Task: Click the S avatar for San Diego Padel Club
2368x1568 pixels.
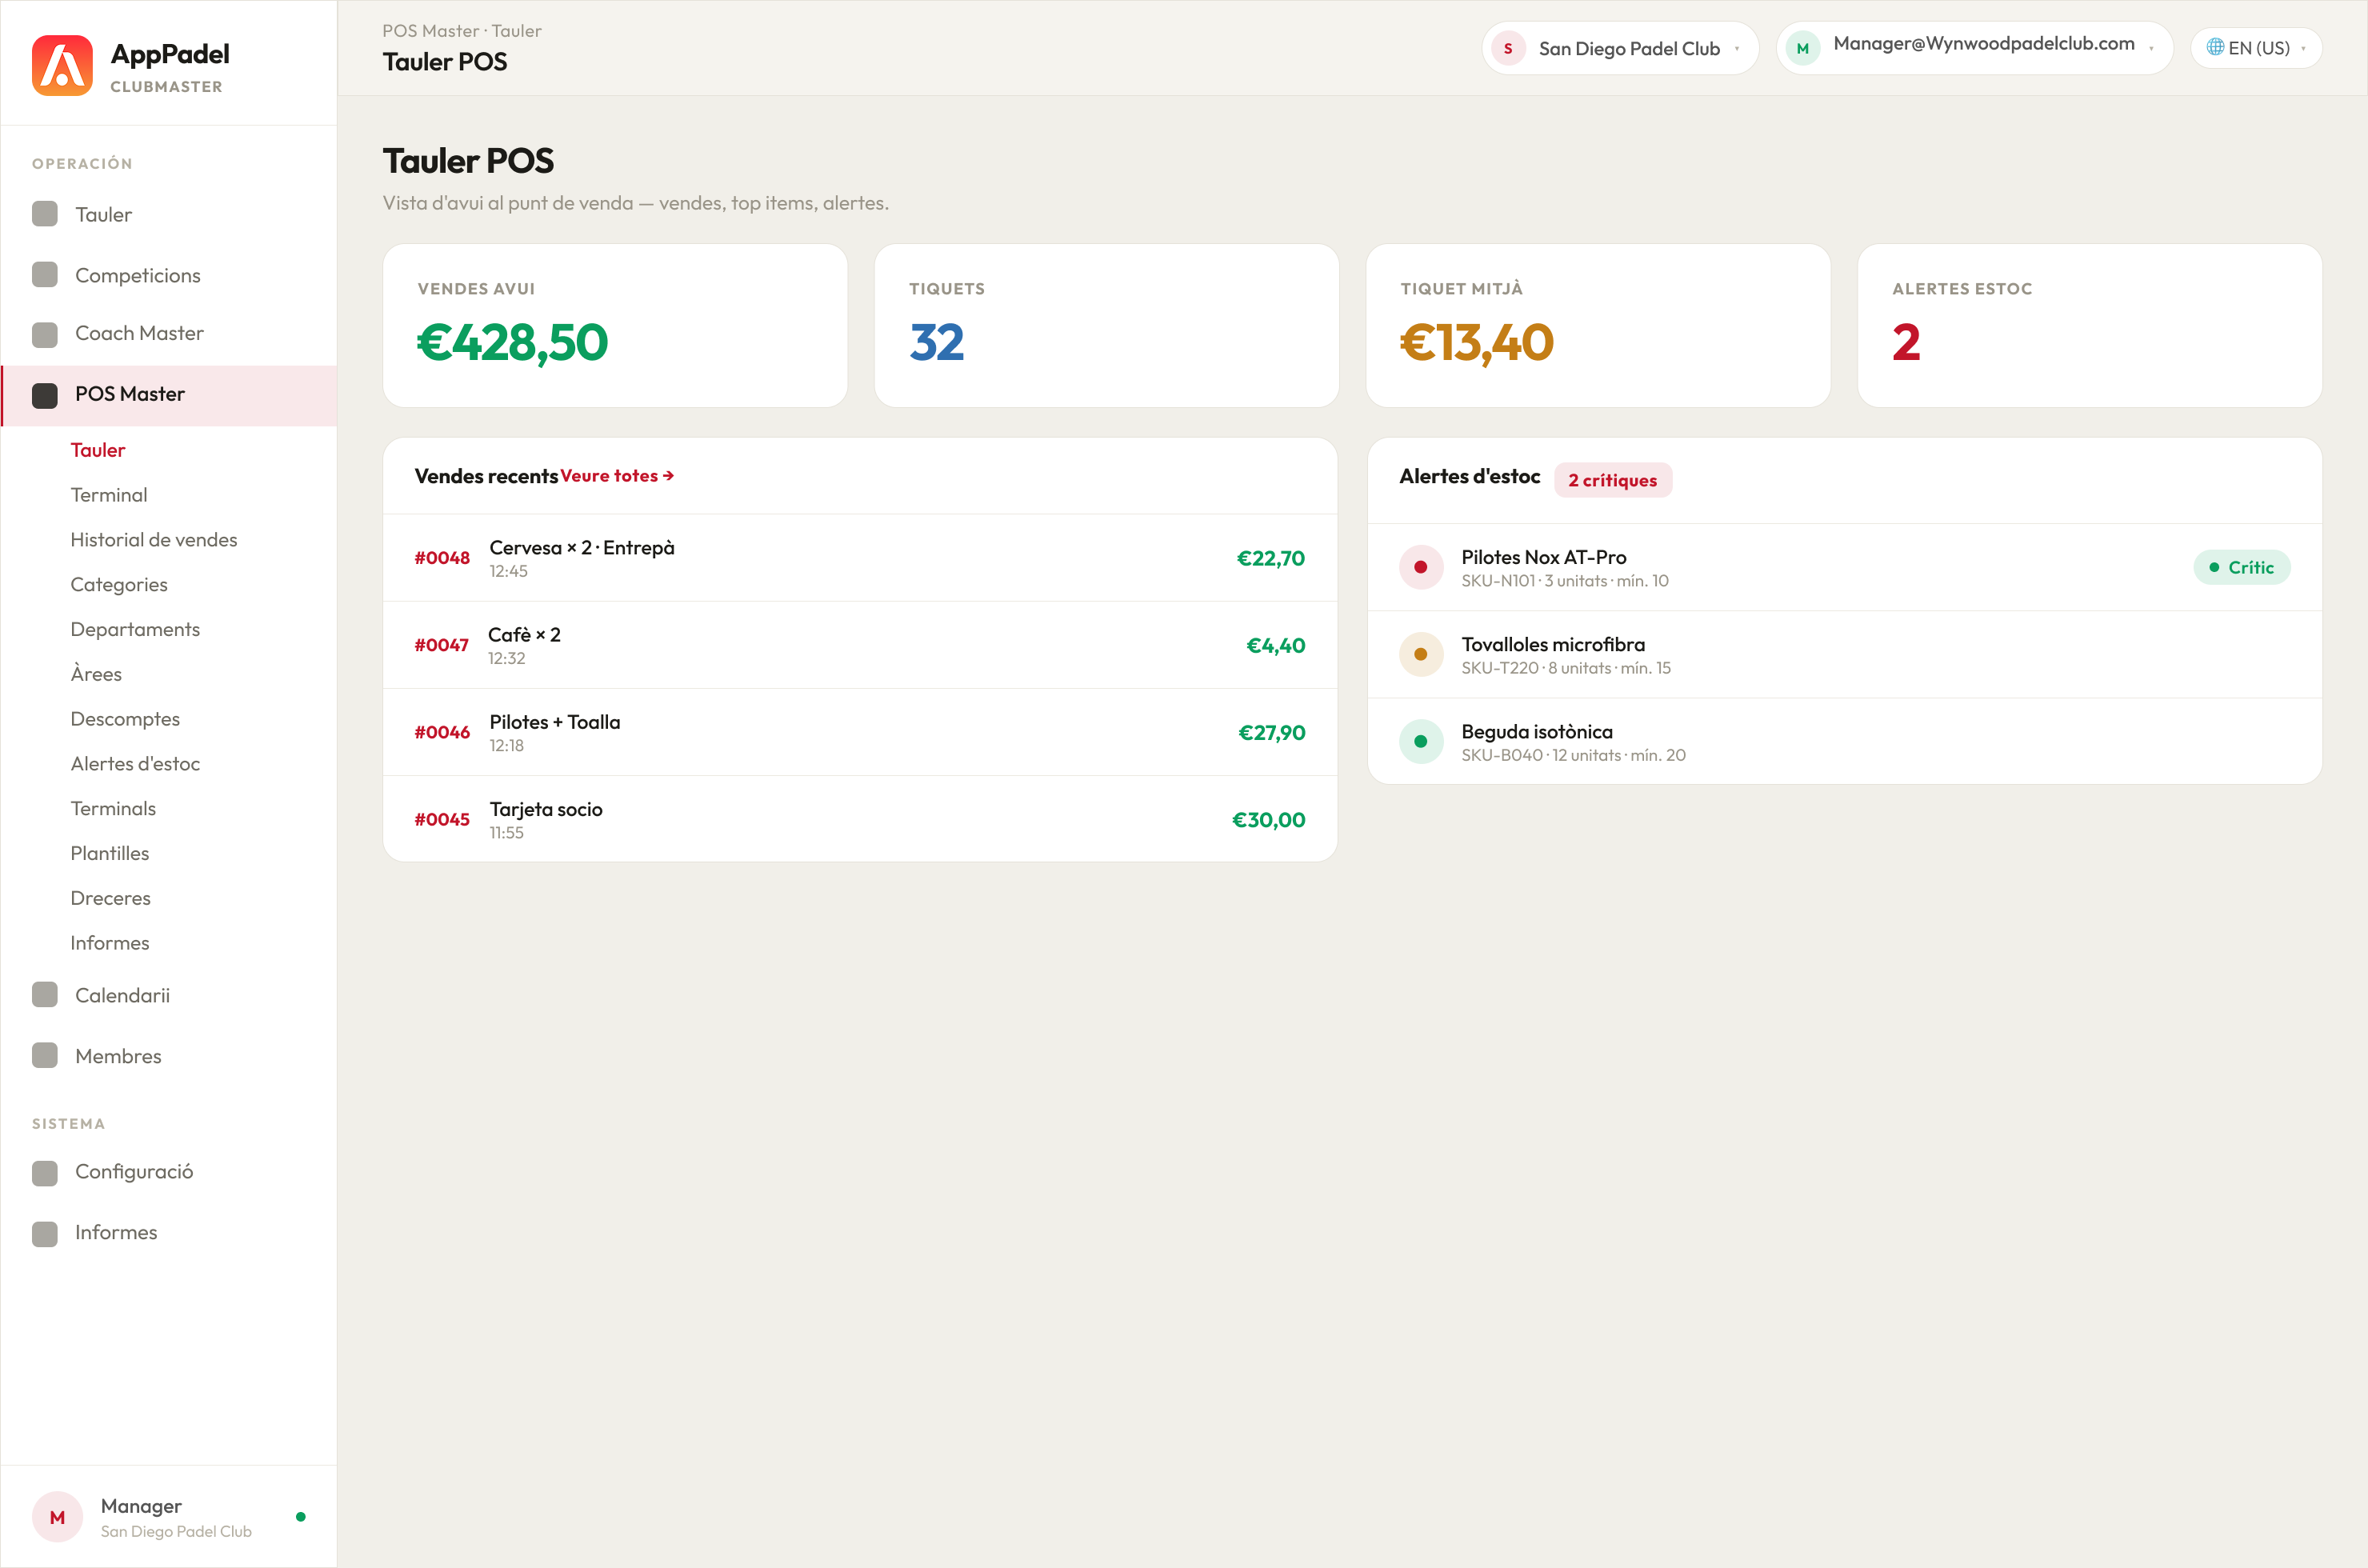Action: pyautogui.click(x=1508, y=48)
